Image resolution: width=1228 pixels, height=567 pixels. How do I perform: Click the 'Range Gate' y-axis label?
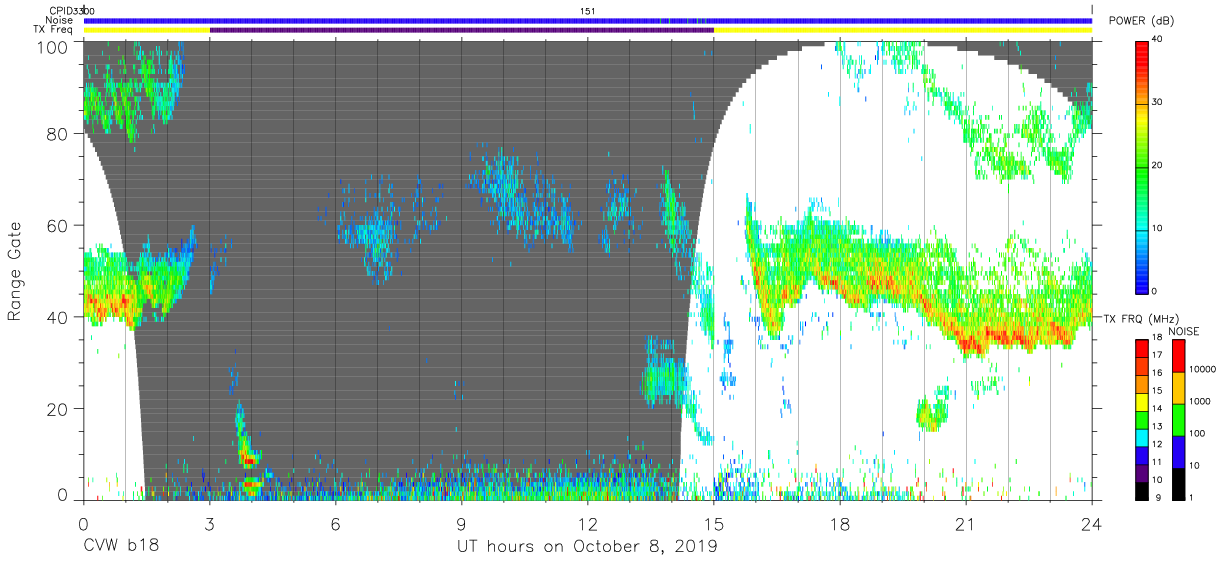[x=15, y=272]
